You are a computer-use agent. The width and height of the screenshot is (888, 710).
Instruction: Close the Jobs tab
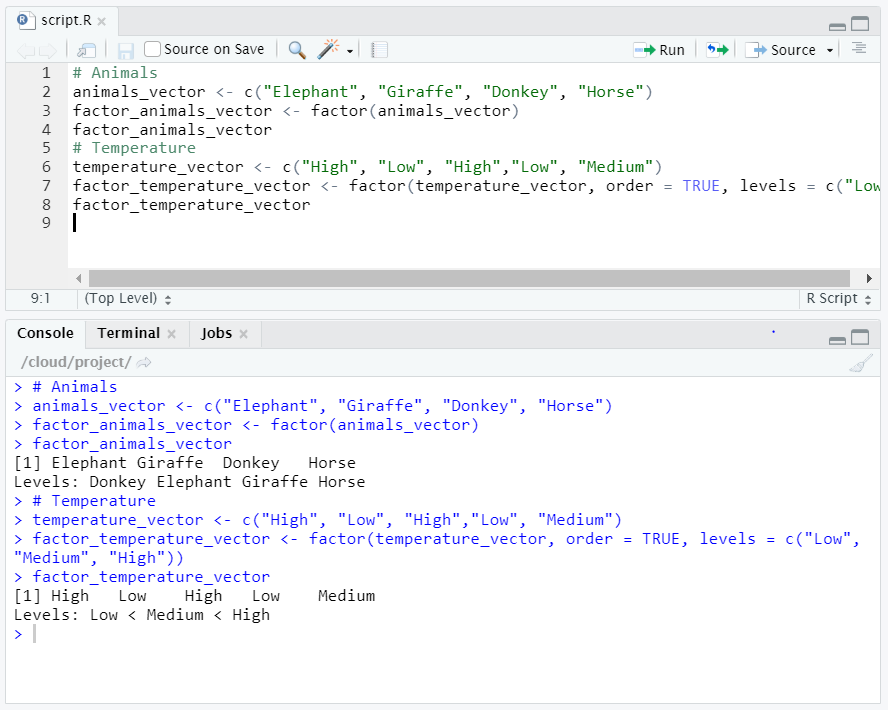[244, 334]
